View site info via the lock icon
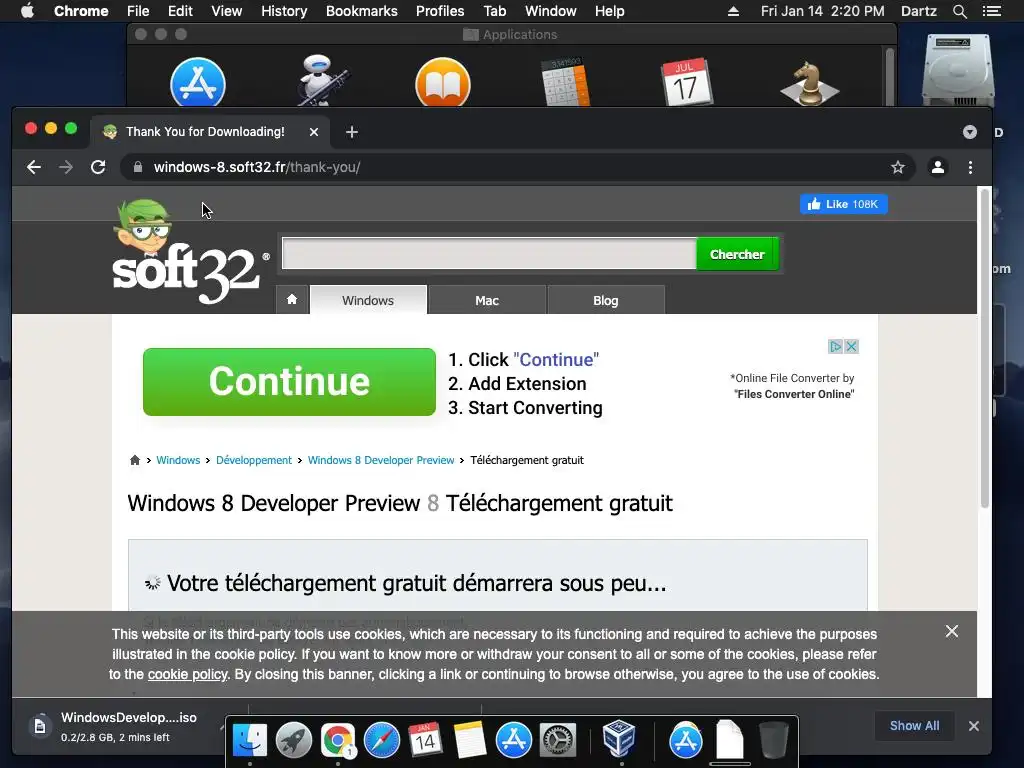 (138, 167)
